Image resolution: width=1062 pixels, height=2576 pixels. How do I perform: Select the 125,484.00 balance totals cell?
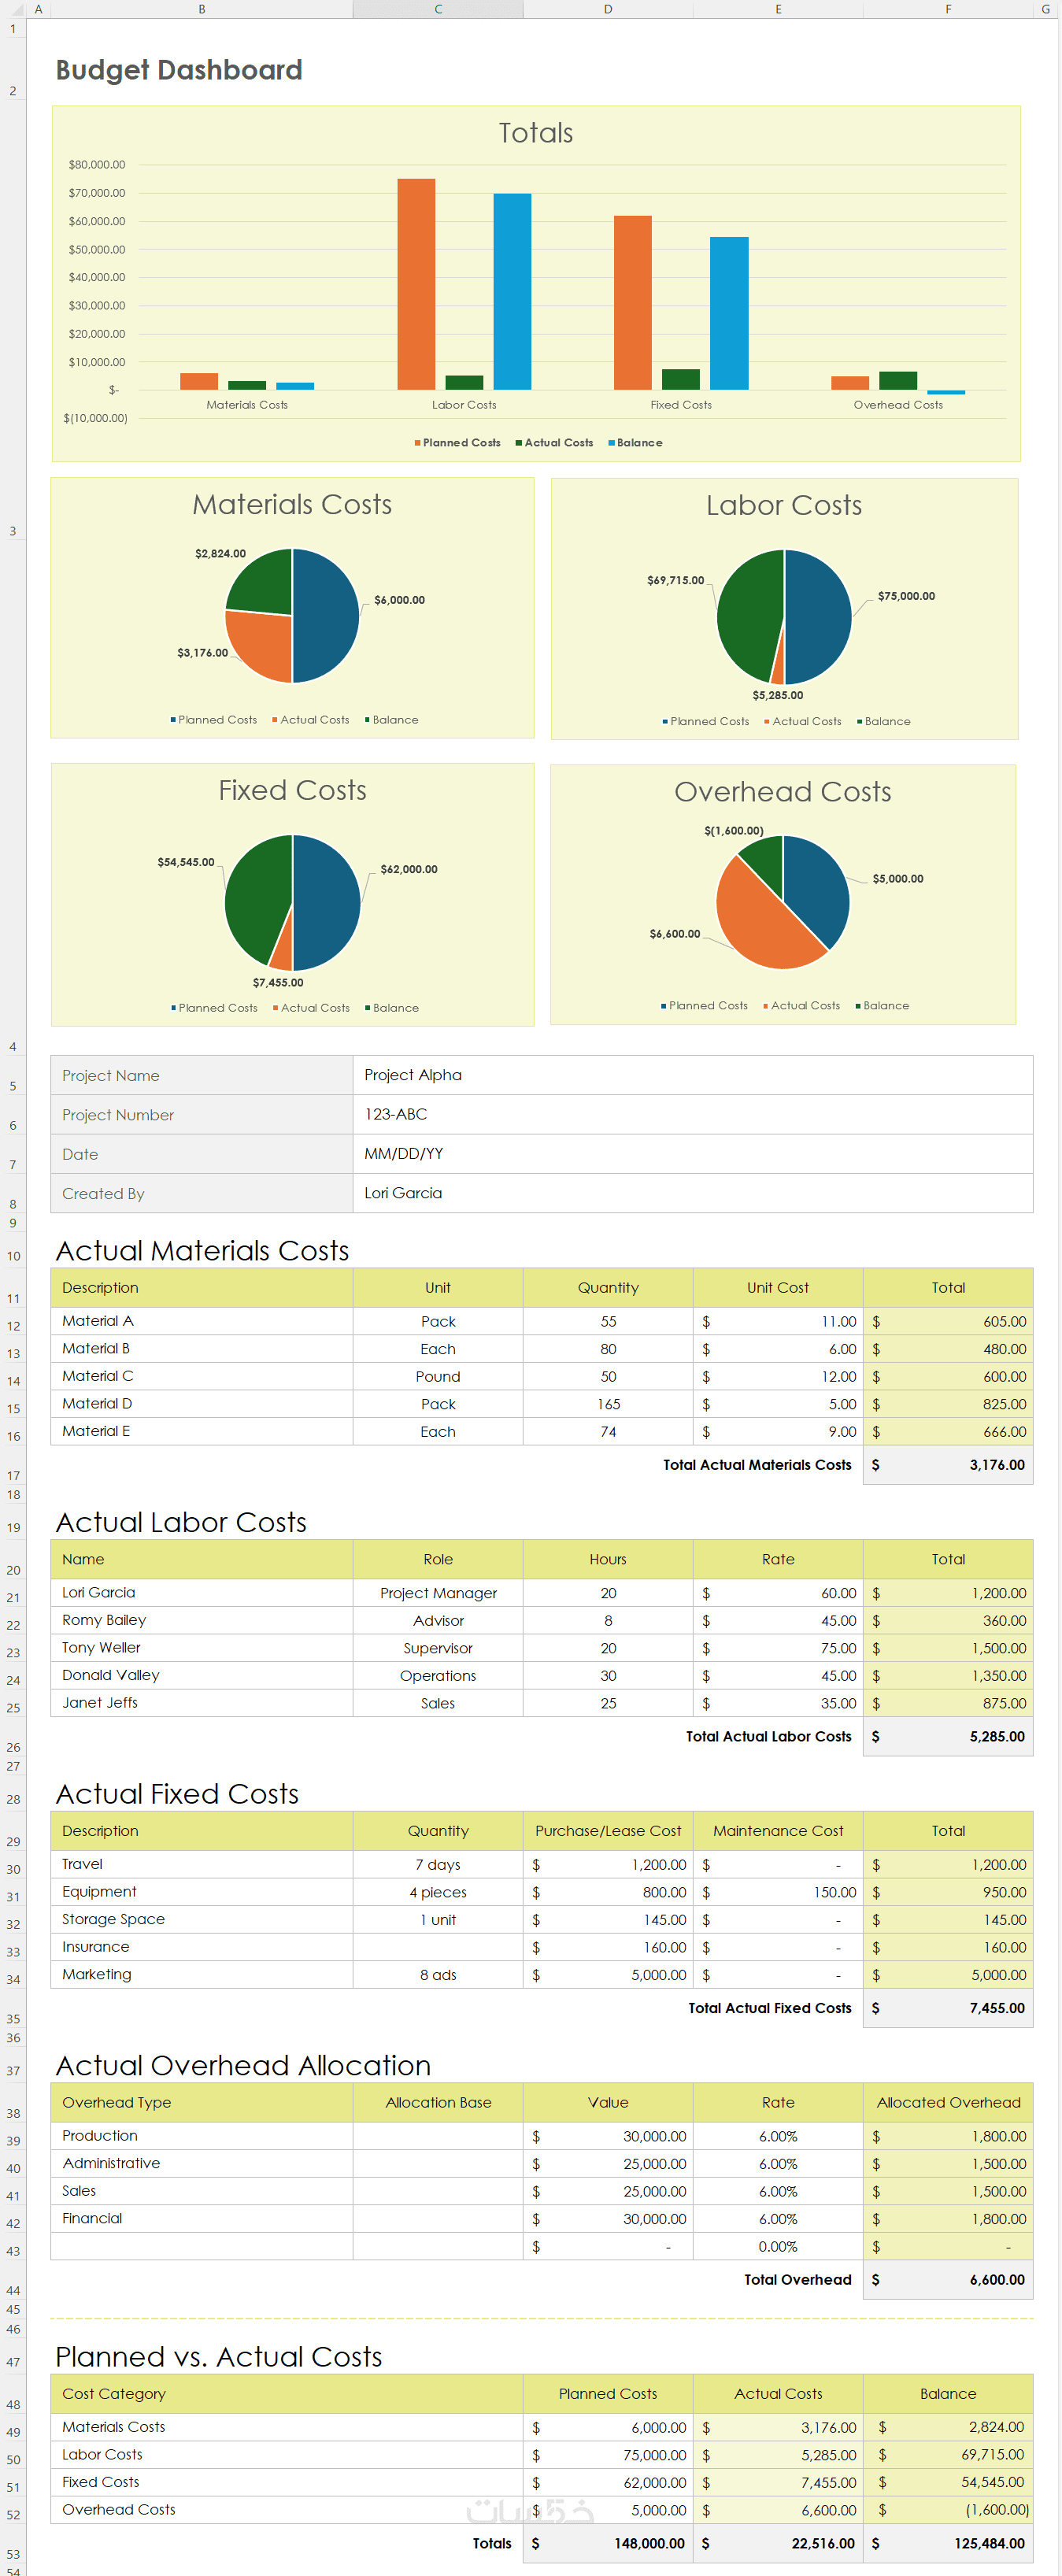pos(948,2544)
